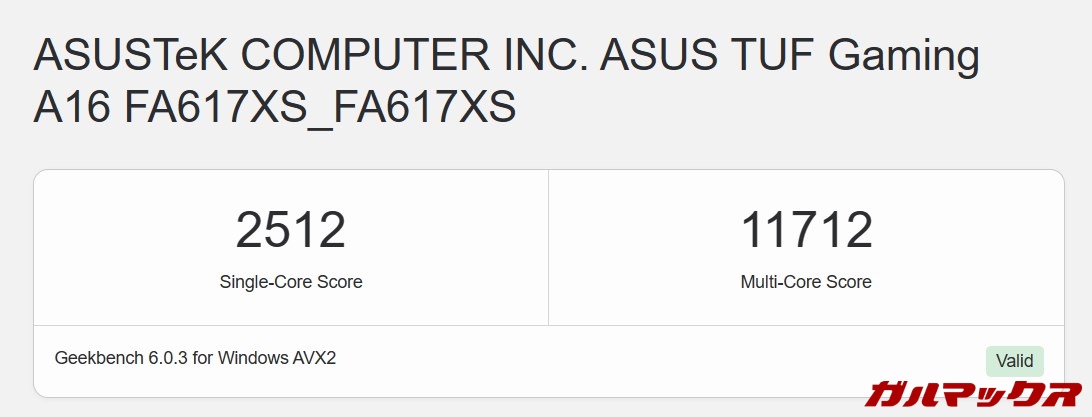Click the word Windows in the footer
This screenshot has width=1092, height=417.
[254, 358]
